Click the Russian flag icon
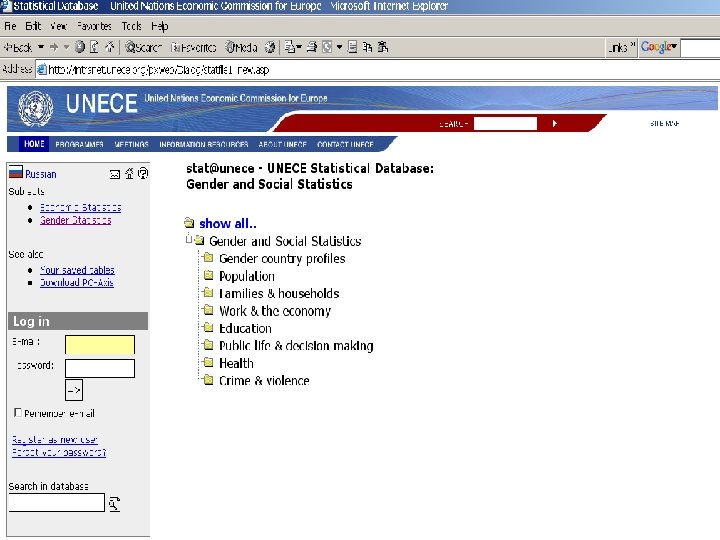Viewport: 720px width, 540px height. 16,172
